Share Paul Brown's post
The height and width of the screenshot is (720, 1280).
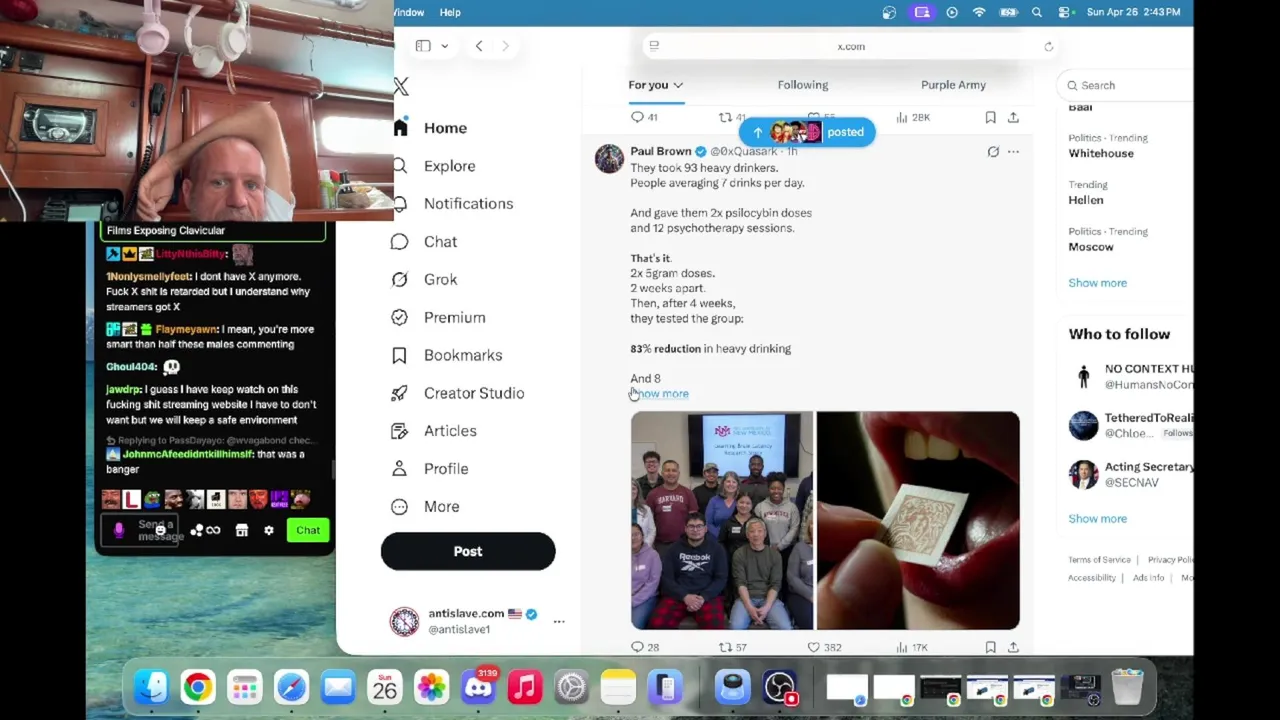tap(1013, 647)
